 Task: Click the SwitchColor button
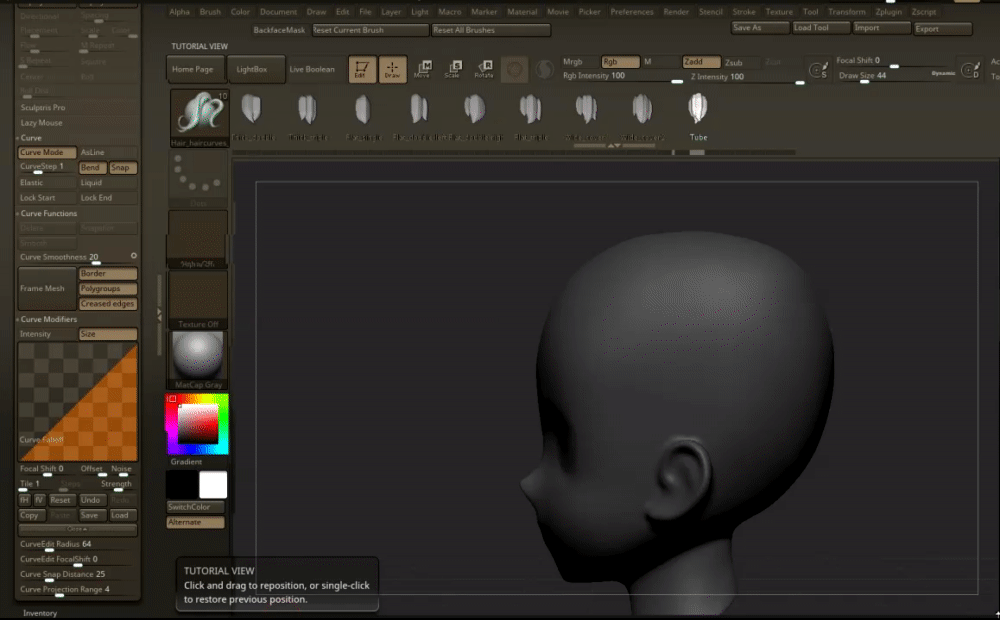pos(195,506)
